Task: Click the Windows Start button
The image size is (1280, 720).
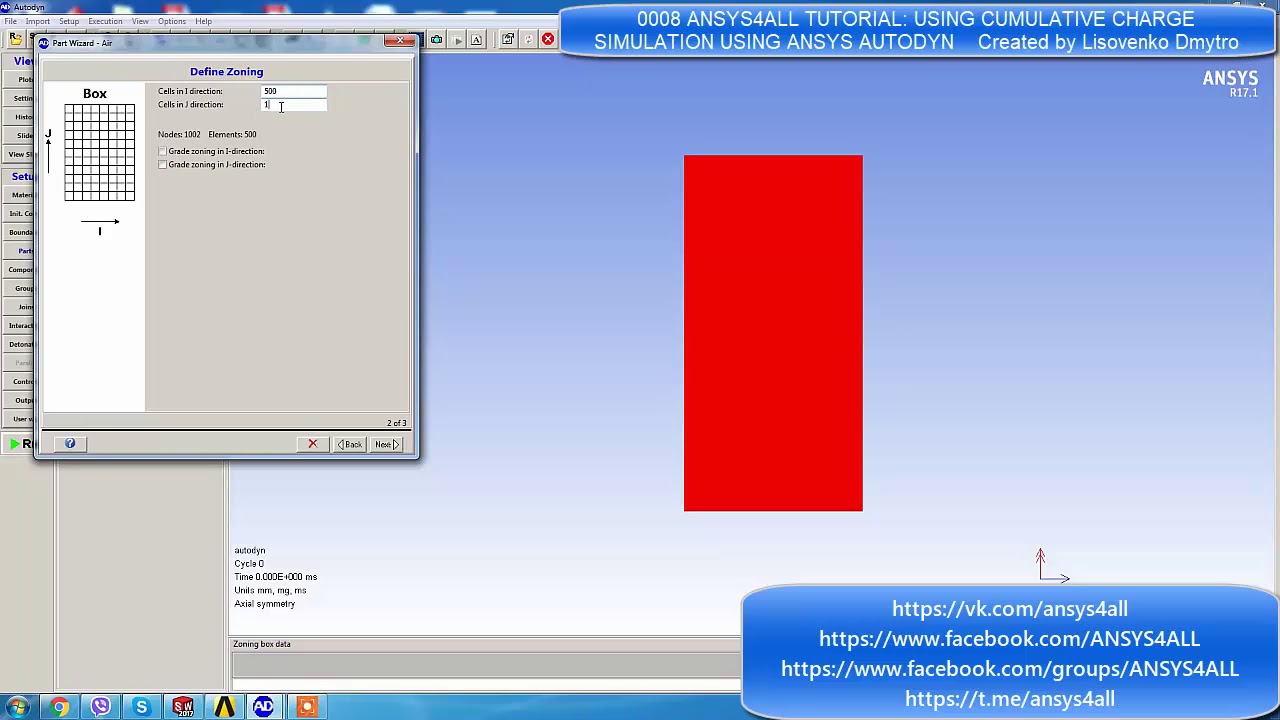Action: tap(18, 707)
